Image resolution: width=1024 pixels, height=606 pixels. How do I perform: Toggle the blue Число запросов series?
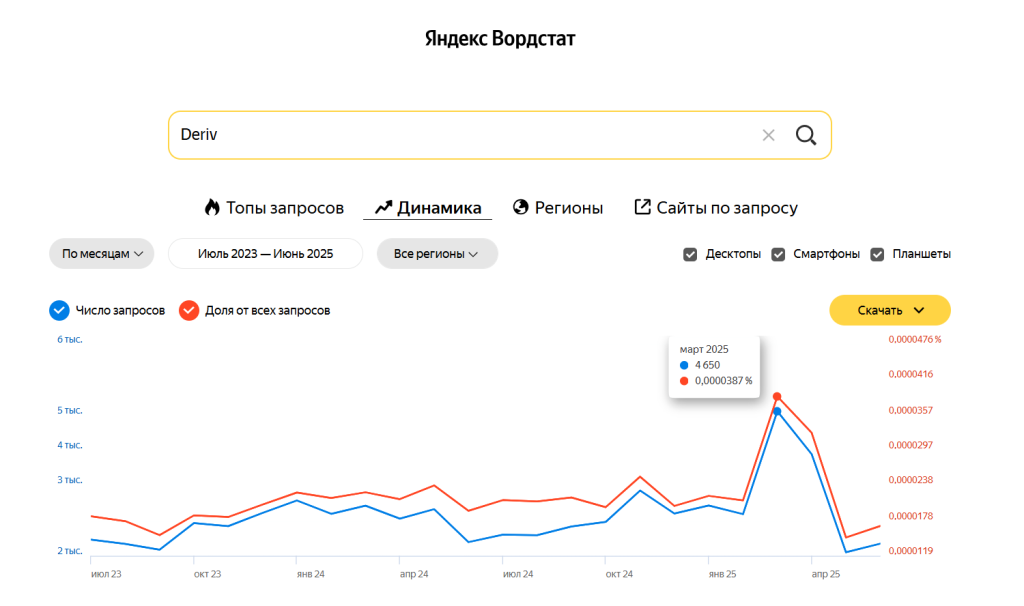pyautogui.click(x=59, y=311)
